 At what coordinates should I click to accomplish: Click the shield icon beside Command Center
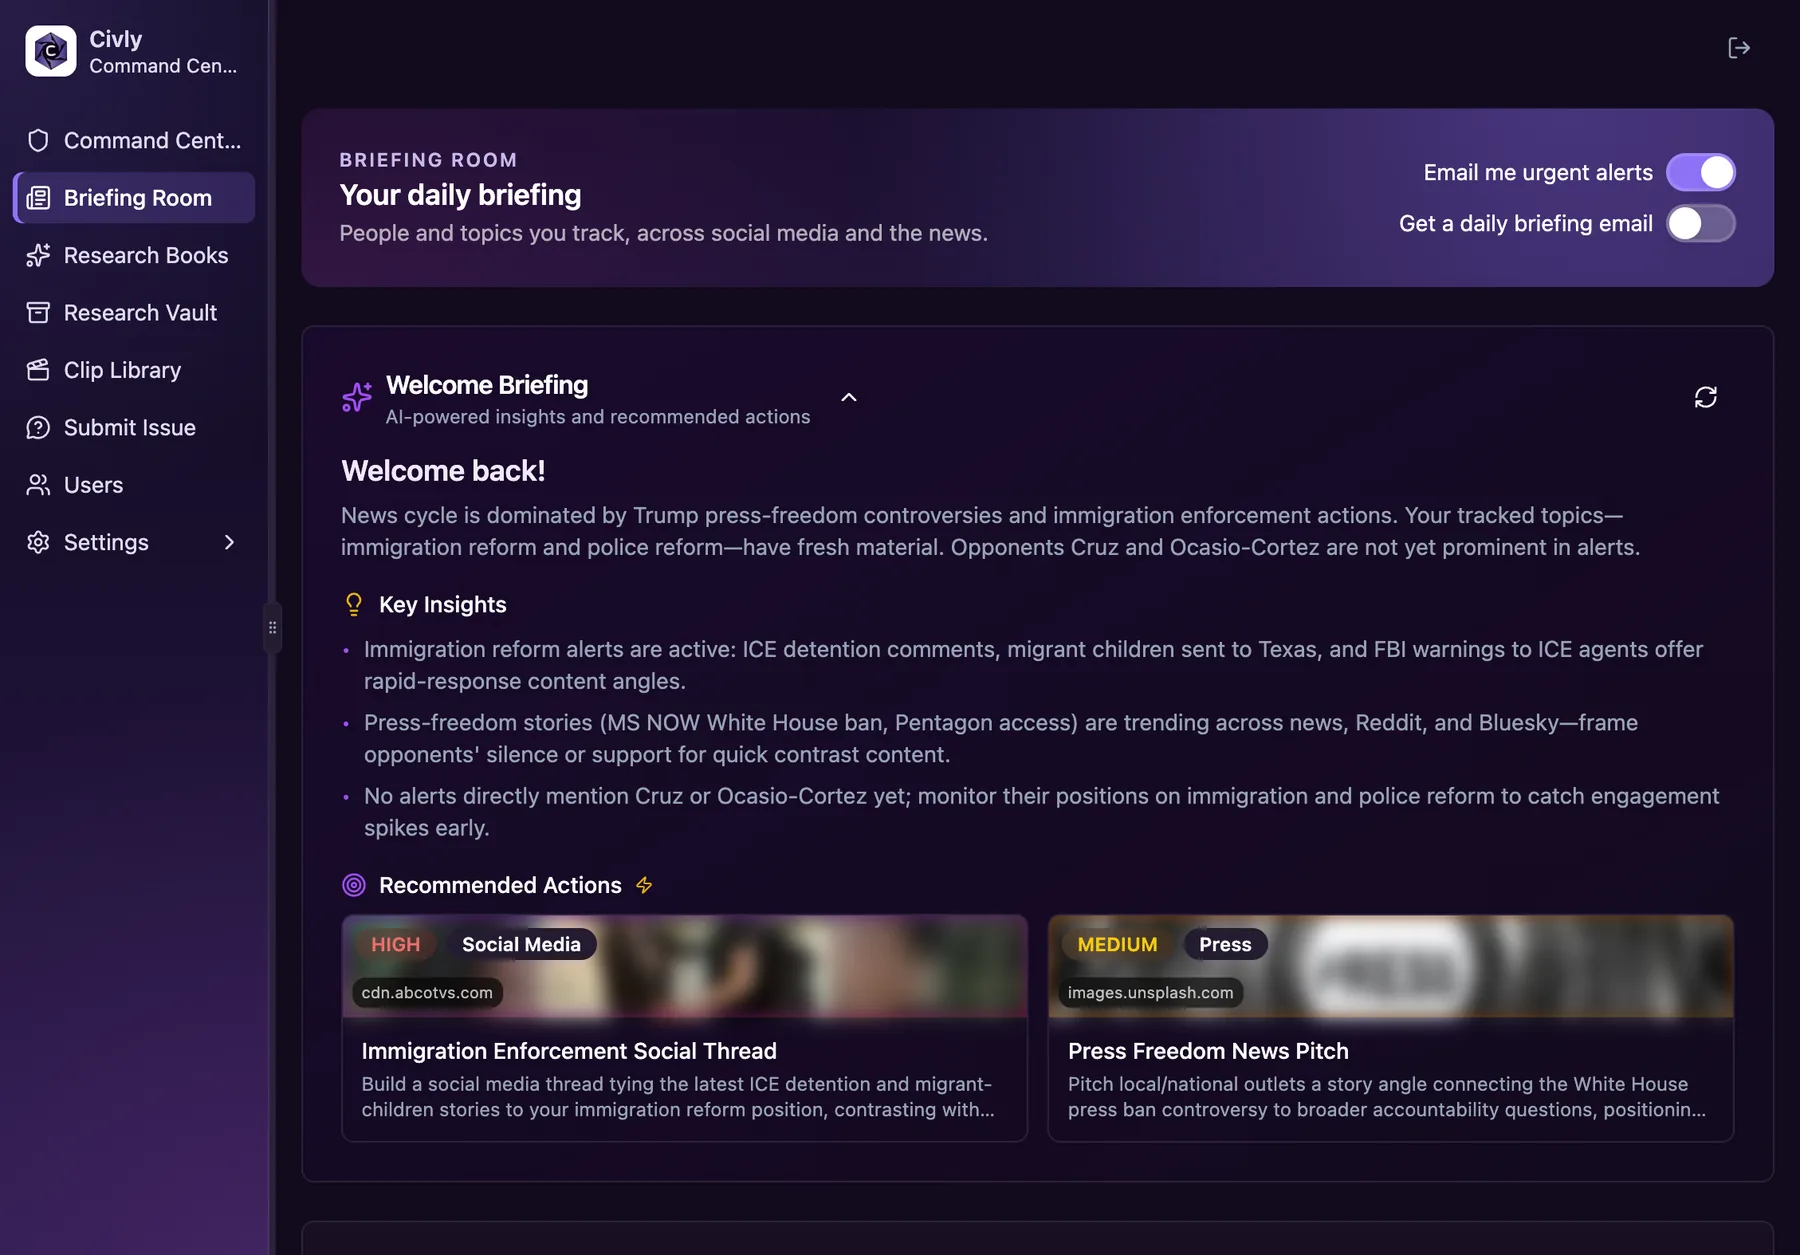(38, 140)
